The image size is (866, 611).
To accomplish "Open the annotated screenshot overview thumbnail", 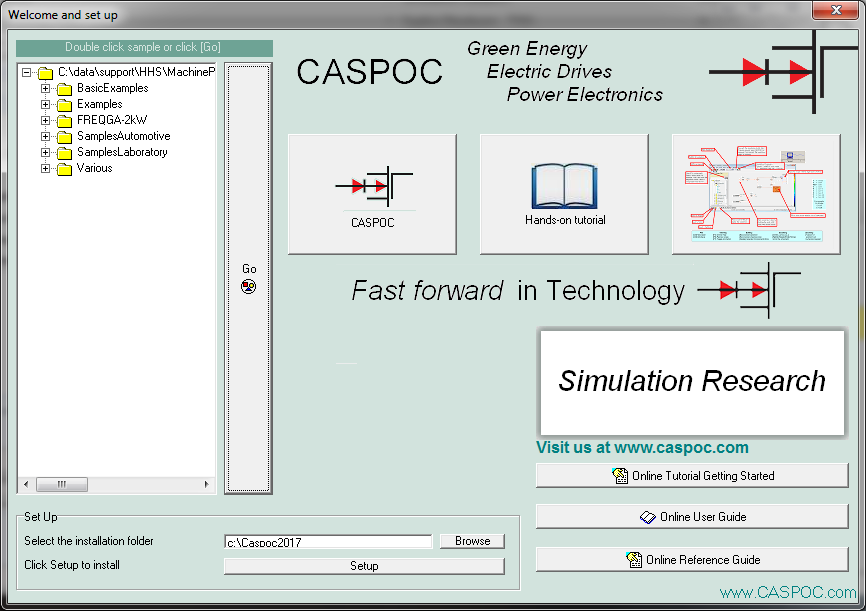I will pos(756,194).
